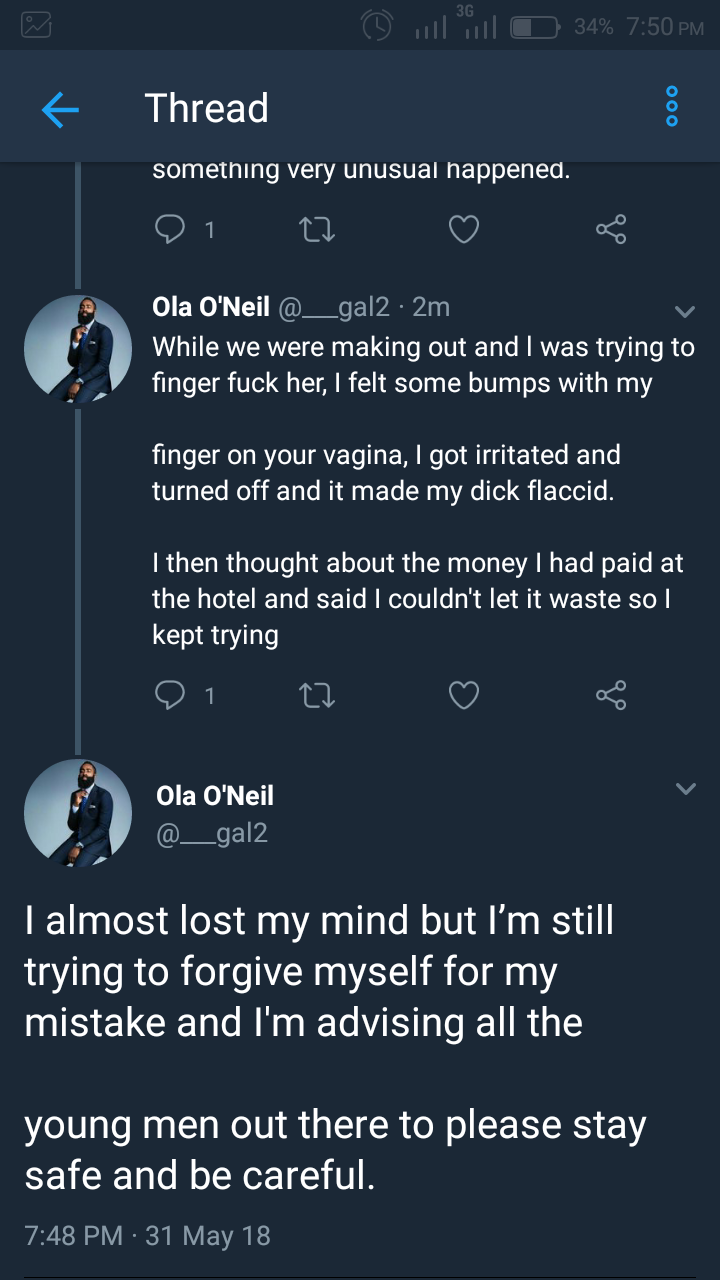The width and height of the screenshot is (720, 1280).
Task: Tap the Thread title in the header
Action: (x=206, y=108)
